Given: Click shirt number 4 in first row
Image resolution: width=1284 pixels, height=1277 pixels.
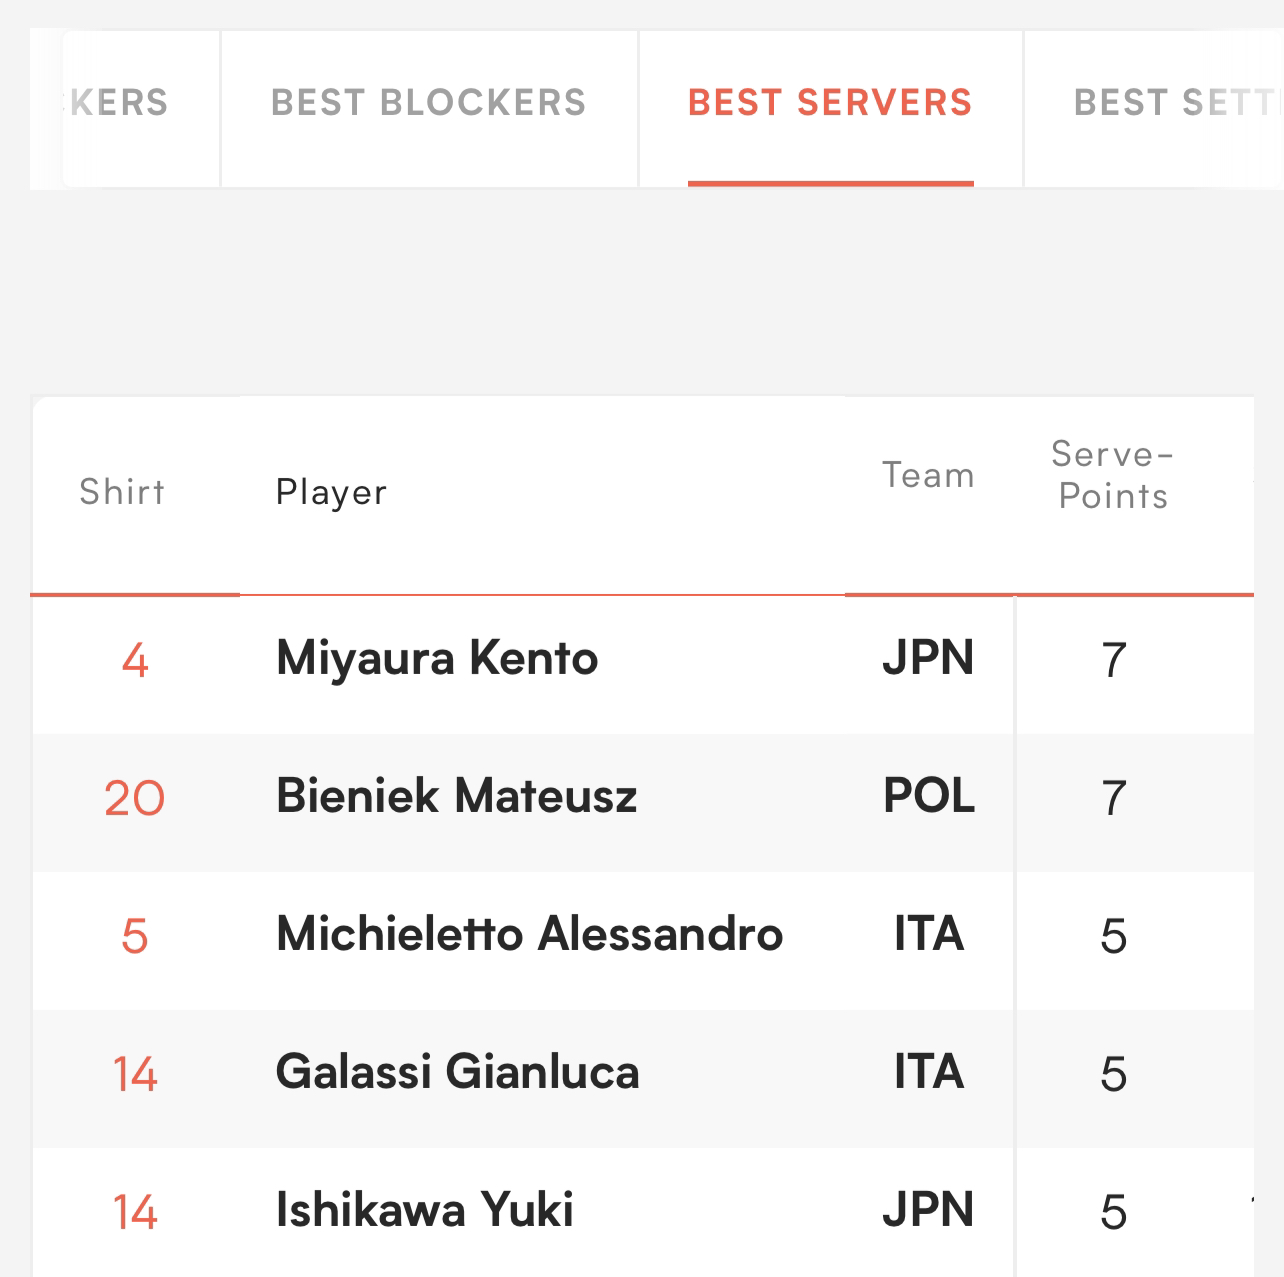Looking at the screenshot, I should click(135, 660).
